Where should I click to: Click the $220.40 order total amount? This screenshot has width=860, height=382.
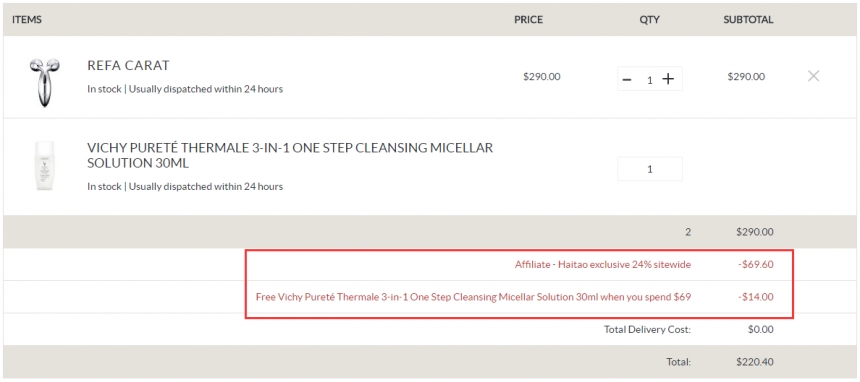(756, 362)
